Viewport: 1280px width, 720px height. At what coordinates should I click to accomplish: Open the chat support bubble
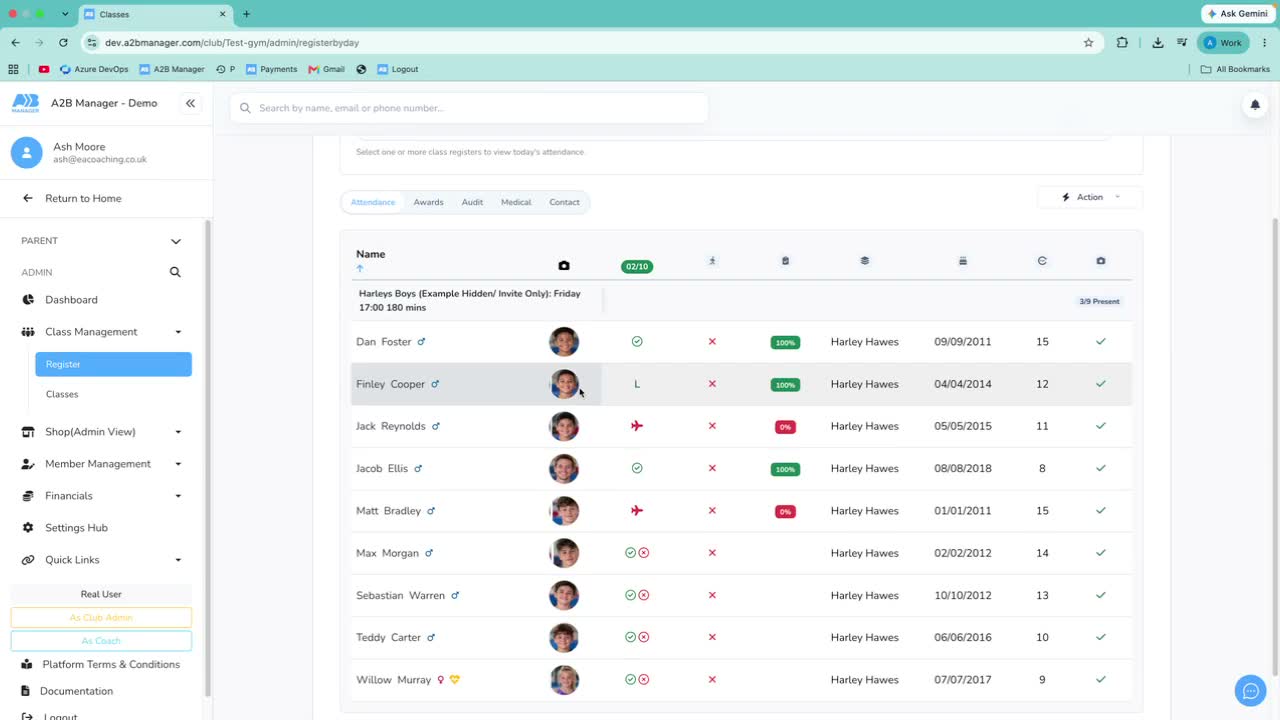(x=1250, y=690)
